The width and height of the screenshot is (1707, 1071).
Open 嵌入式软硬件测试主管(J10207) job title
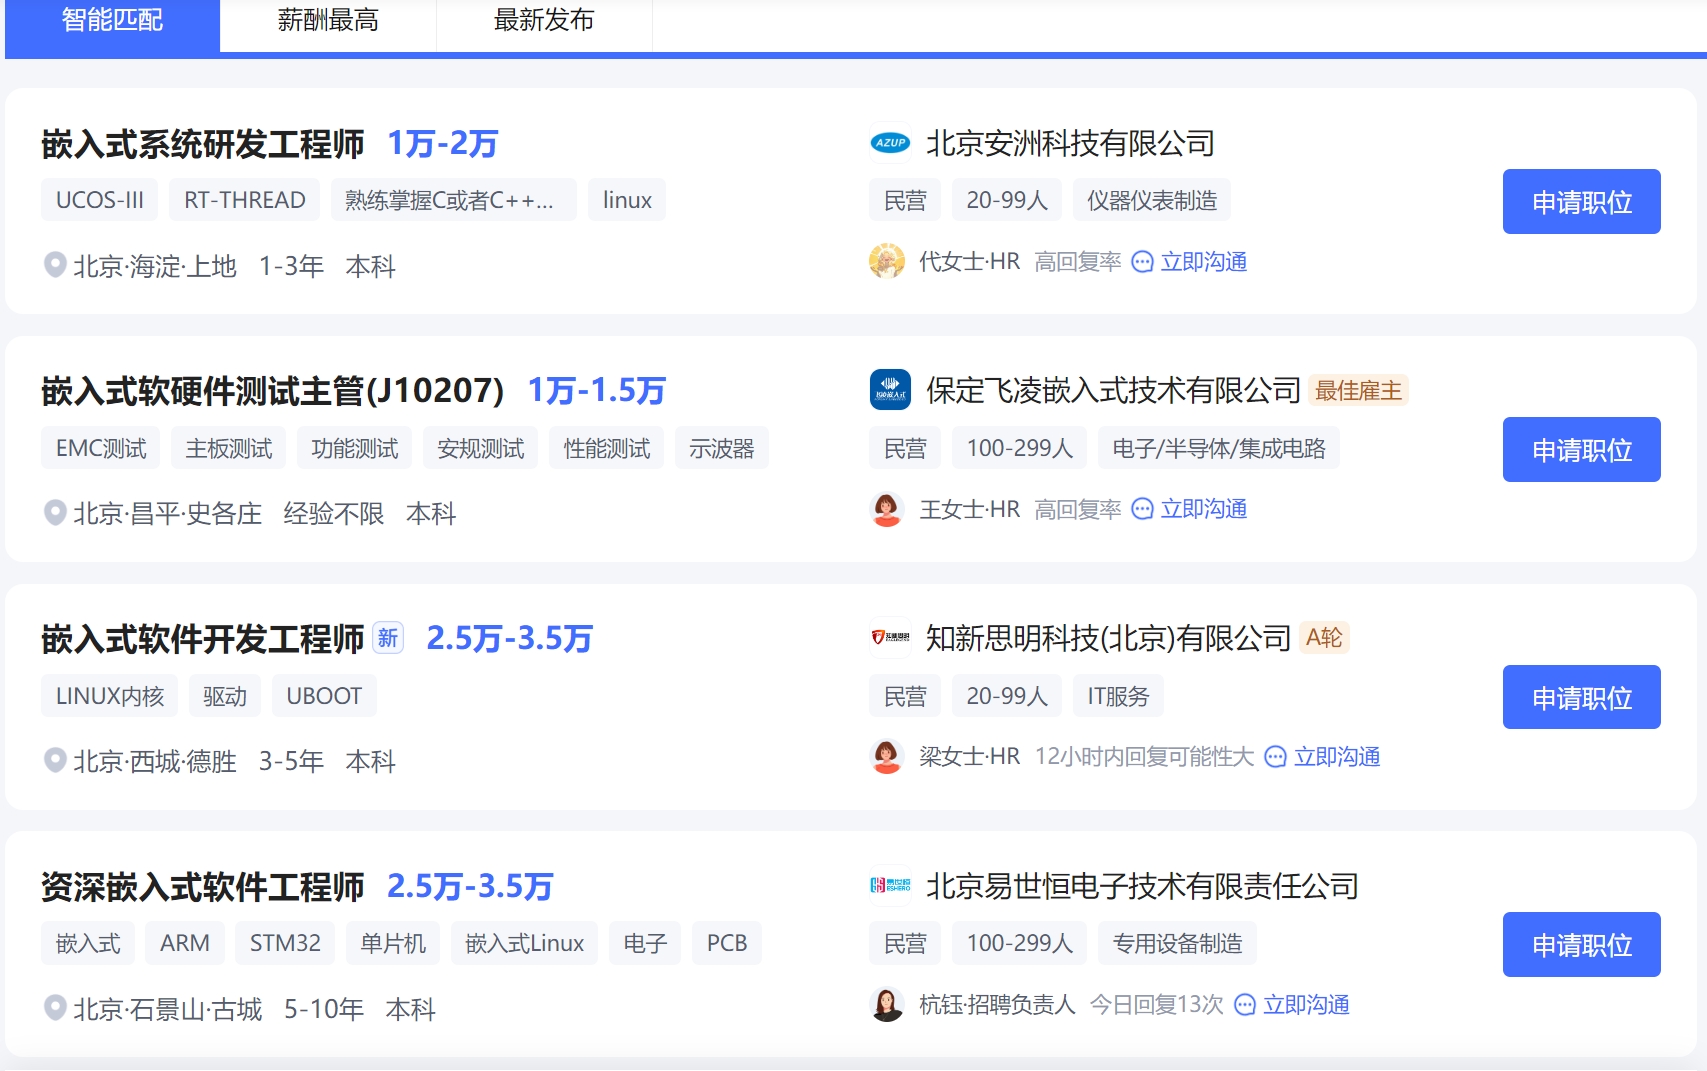point(272,391)
